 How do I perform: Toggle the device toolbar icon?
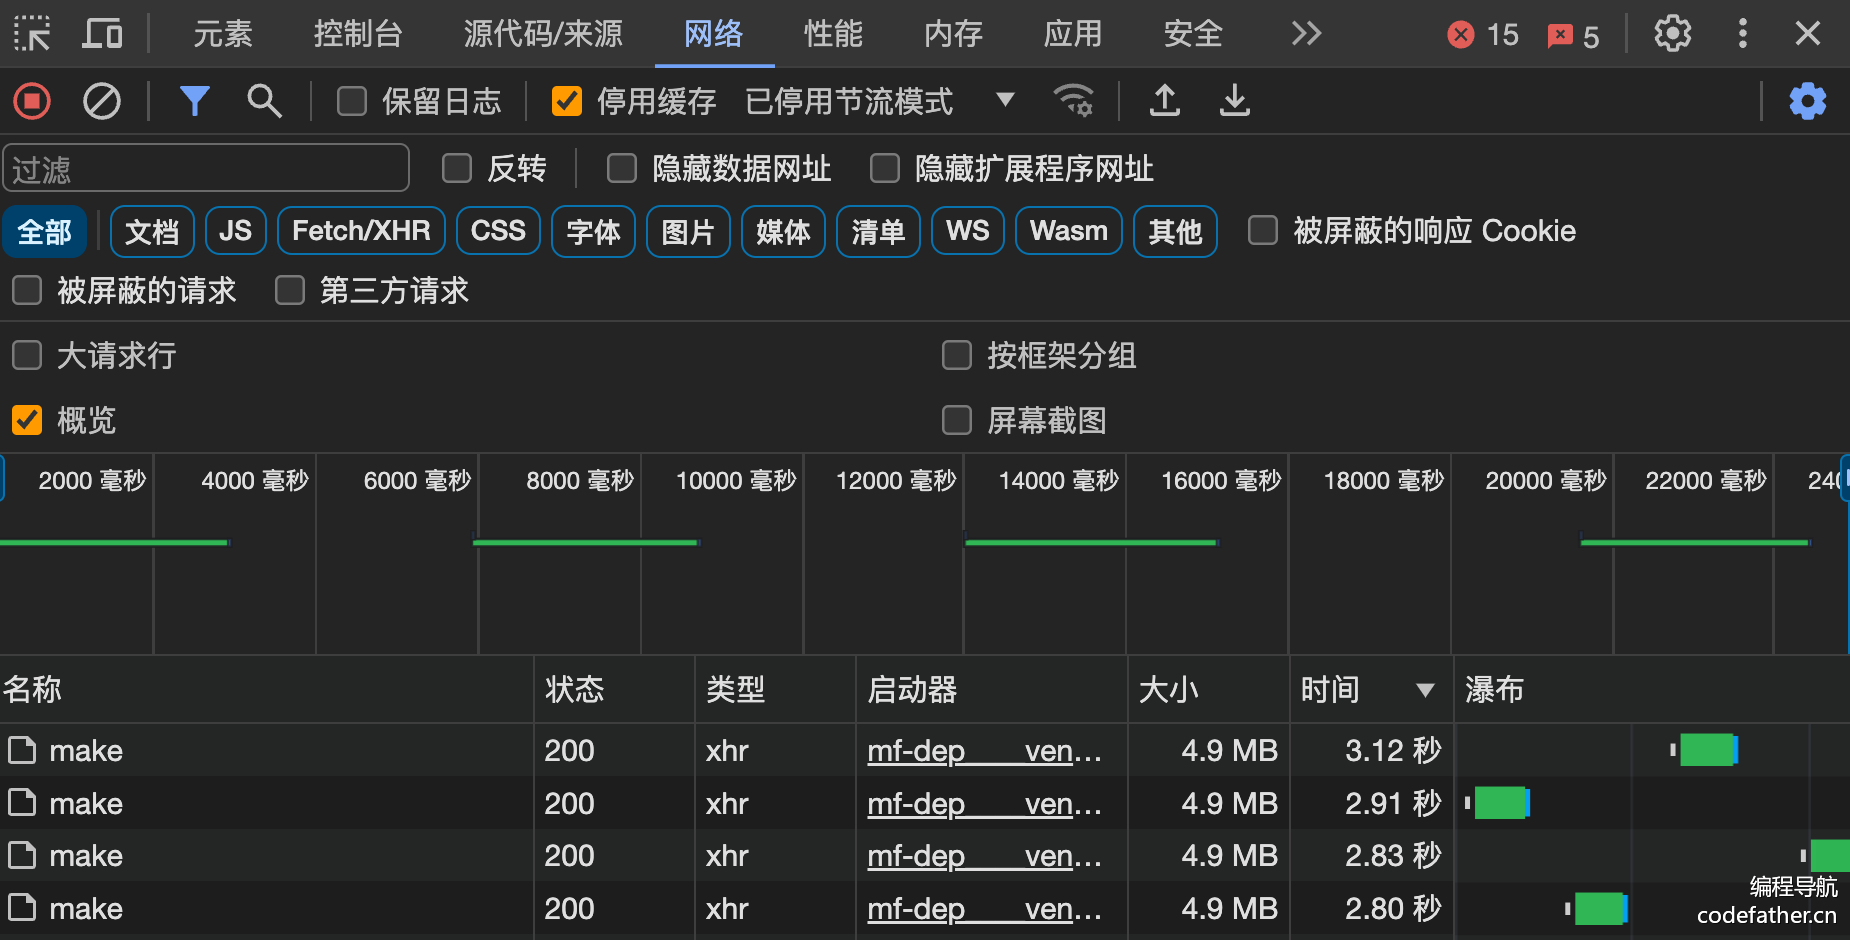(102, 34)
